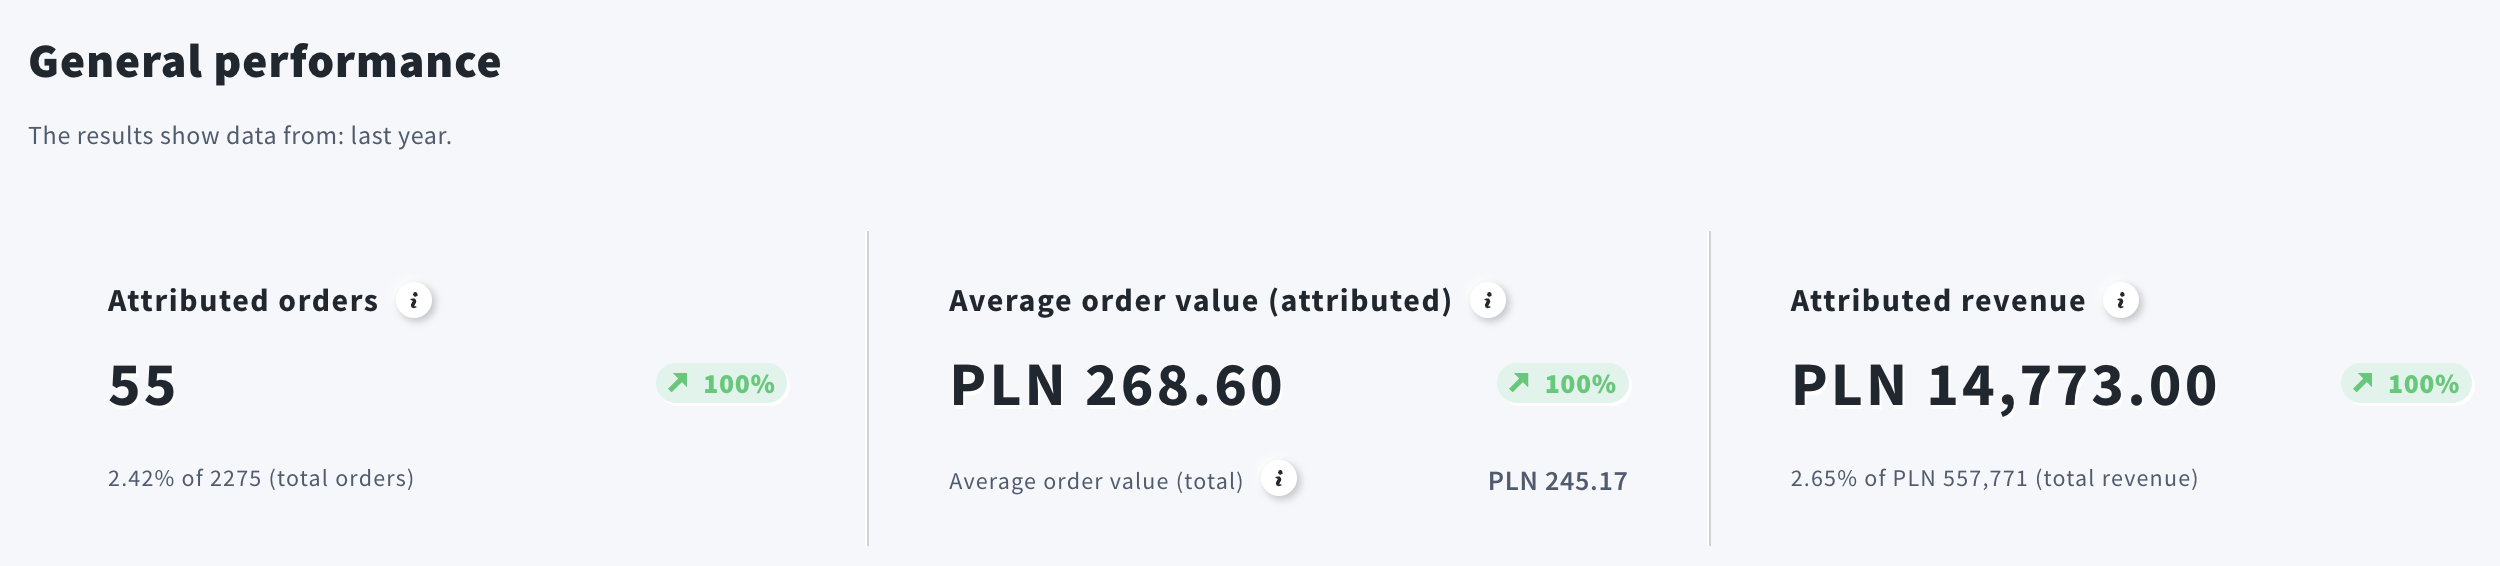
Task: Click green up-arrow in Attributed orders badge
Action: click(x=678, y=383)
